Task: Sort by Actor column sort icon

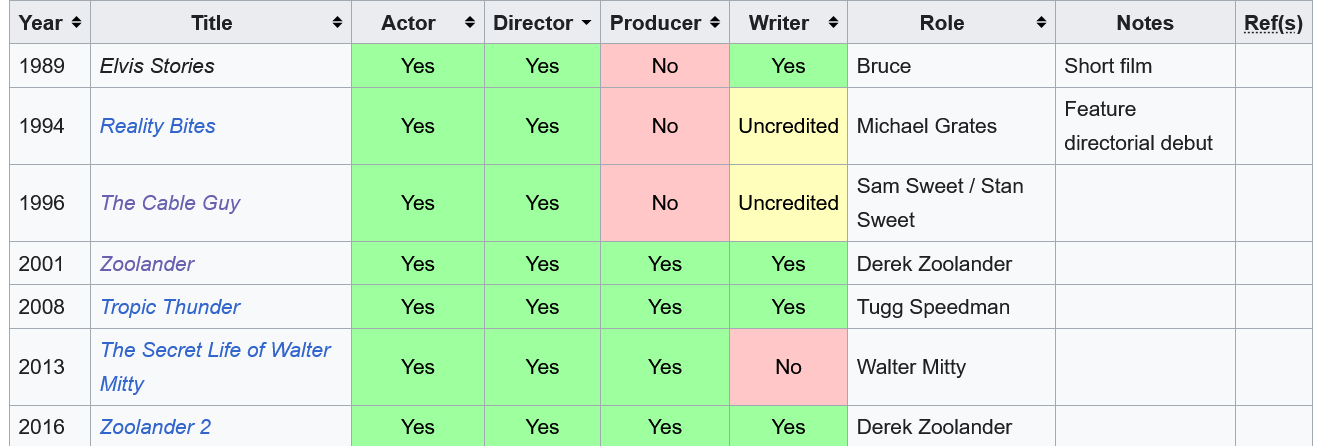Action: coord(469,23)
